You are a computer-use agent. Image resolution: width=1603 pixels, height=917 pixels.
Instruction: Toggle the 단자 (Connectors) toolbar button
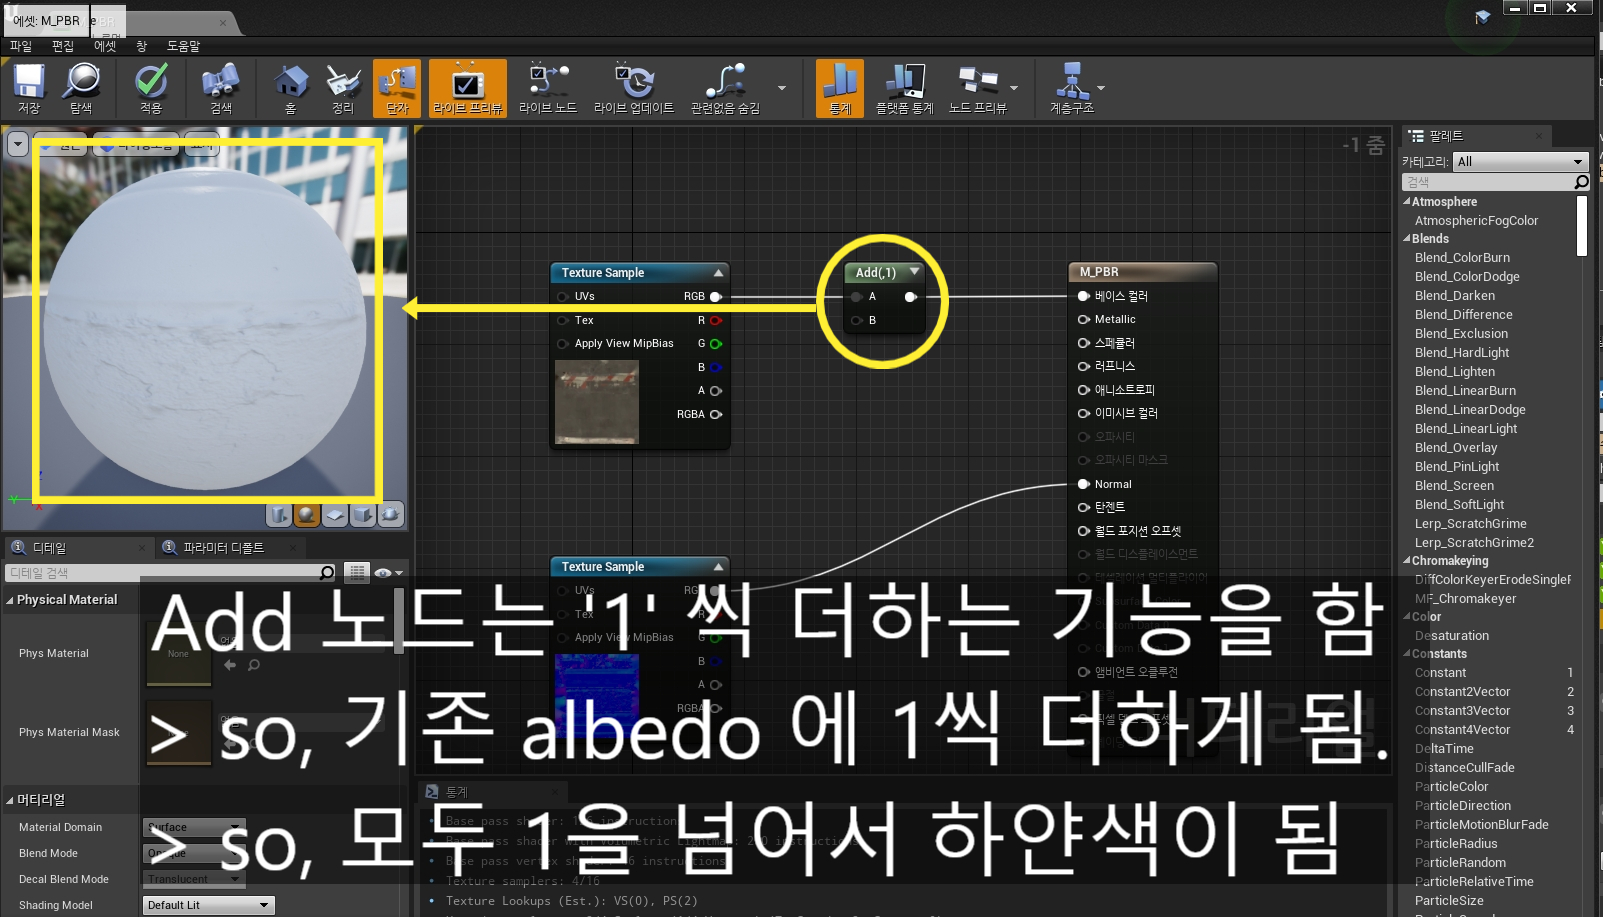(x=397, y=88)
